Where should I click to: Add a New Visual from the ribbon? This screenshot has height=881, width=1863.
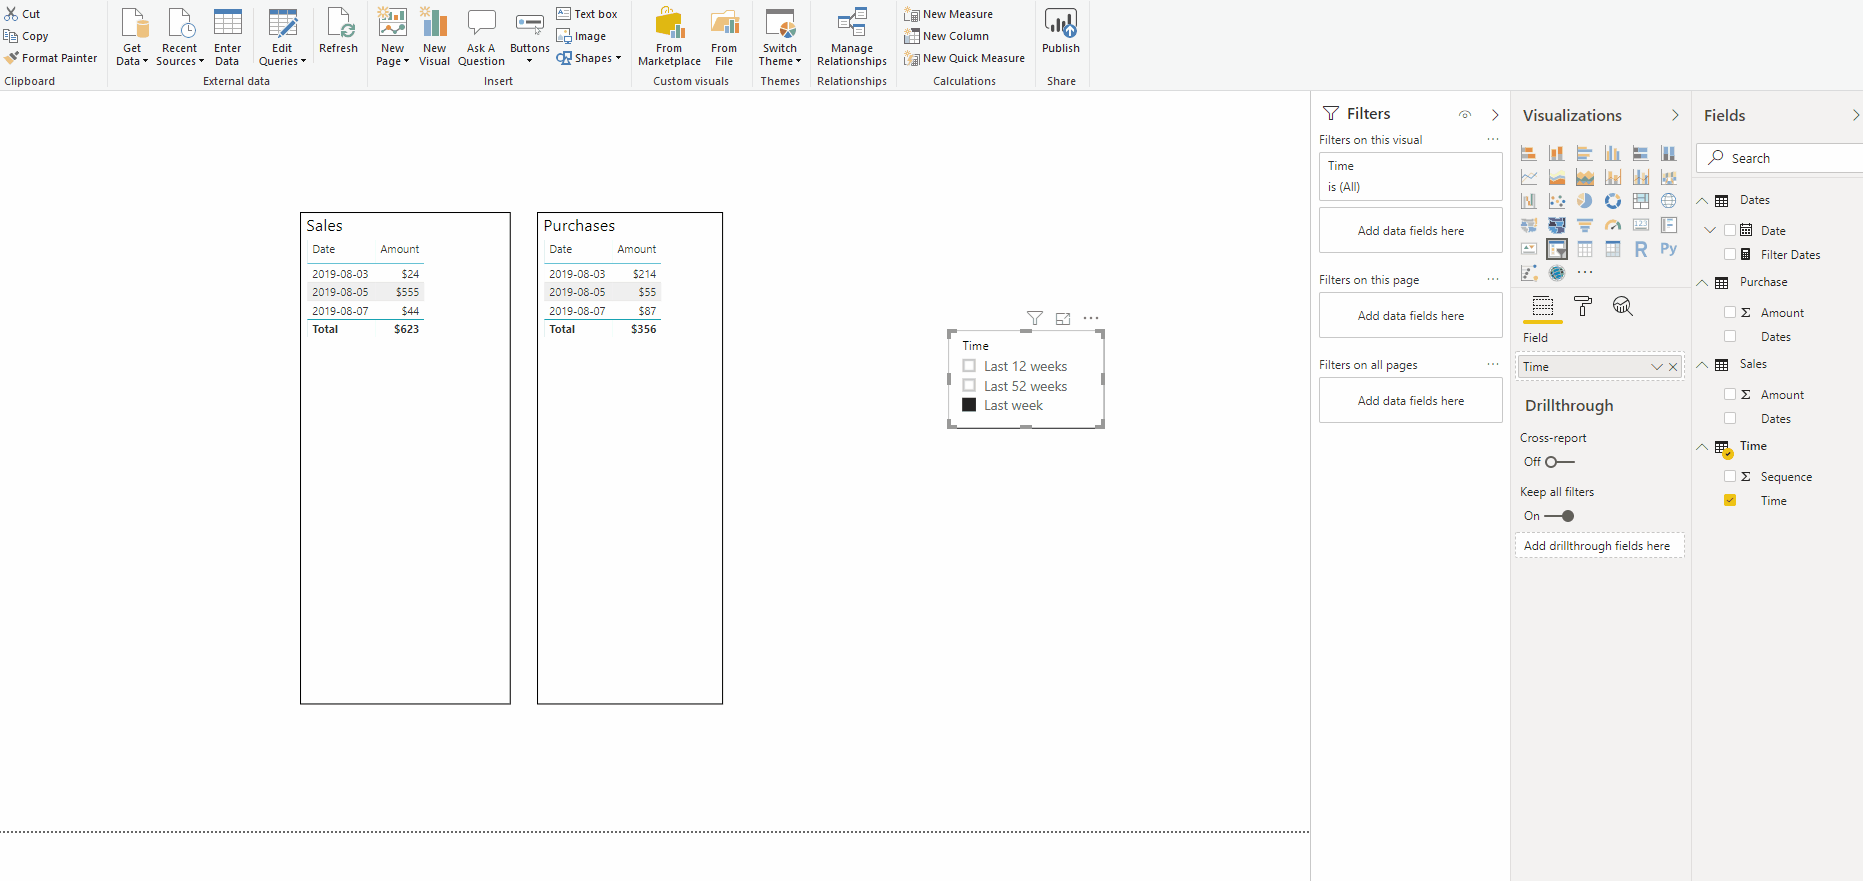[434, 36]
